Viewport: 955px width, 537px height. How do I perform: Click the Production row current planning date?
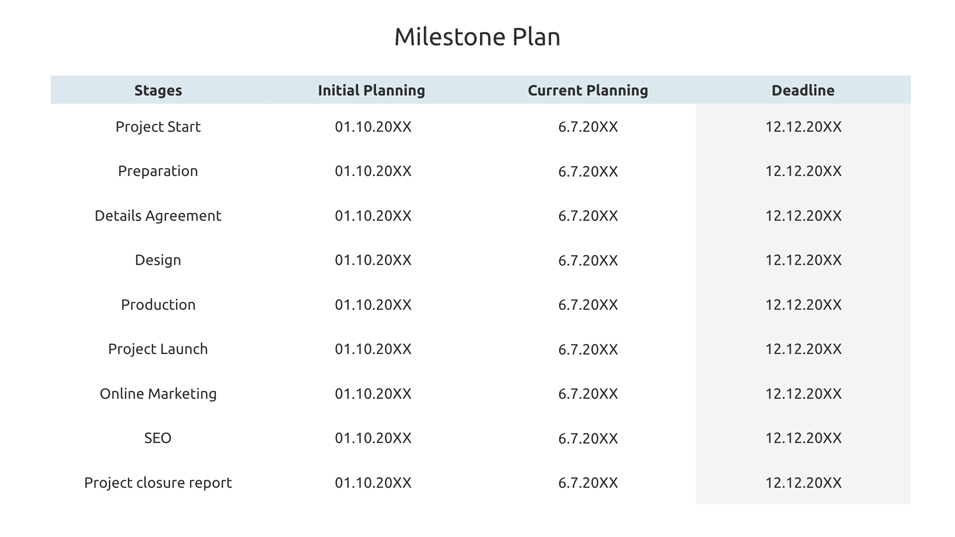(588, 305)
